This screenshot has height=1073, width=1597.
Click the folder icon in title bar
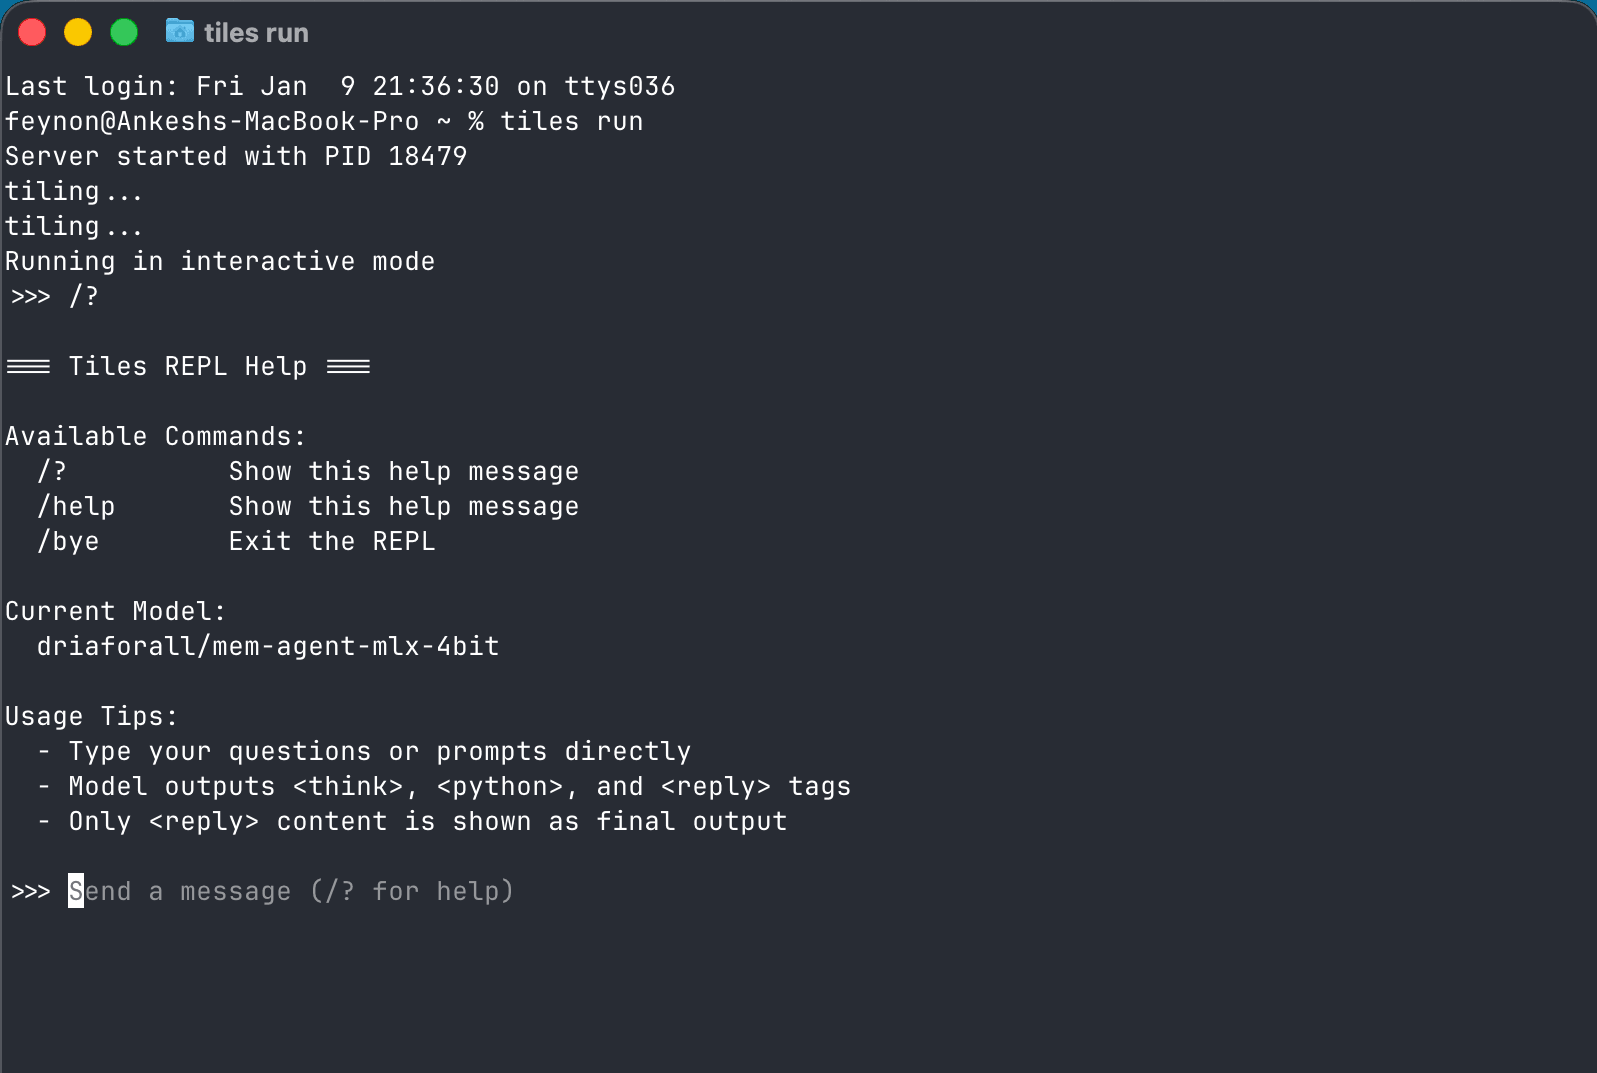point(180,31)
